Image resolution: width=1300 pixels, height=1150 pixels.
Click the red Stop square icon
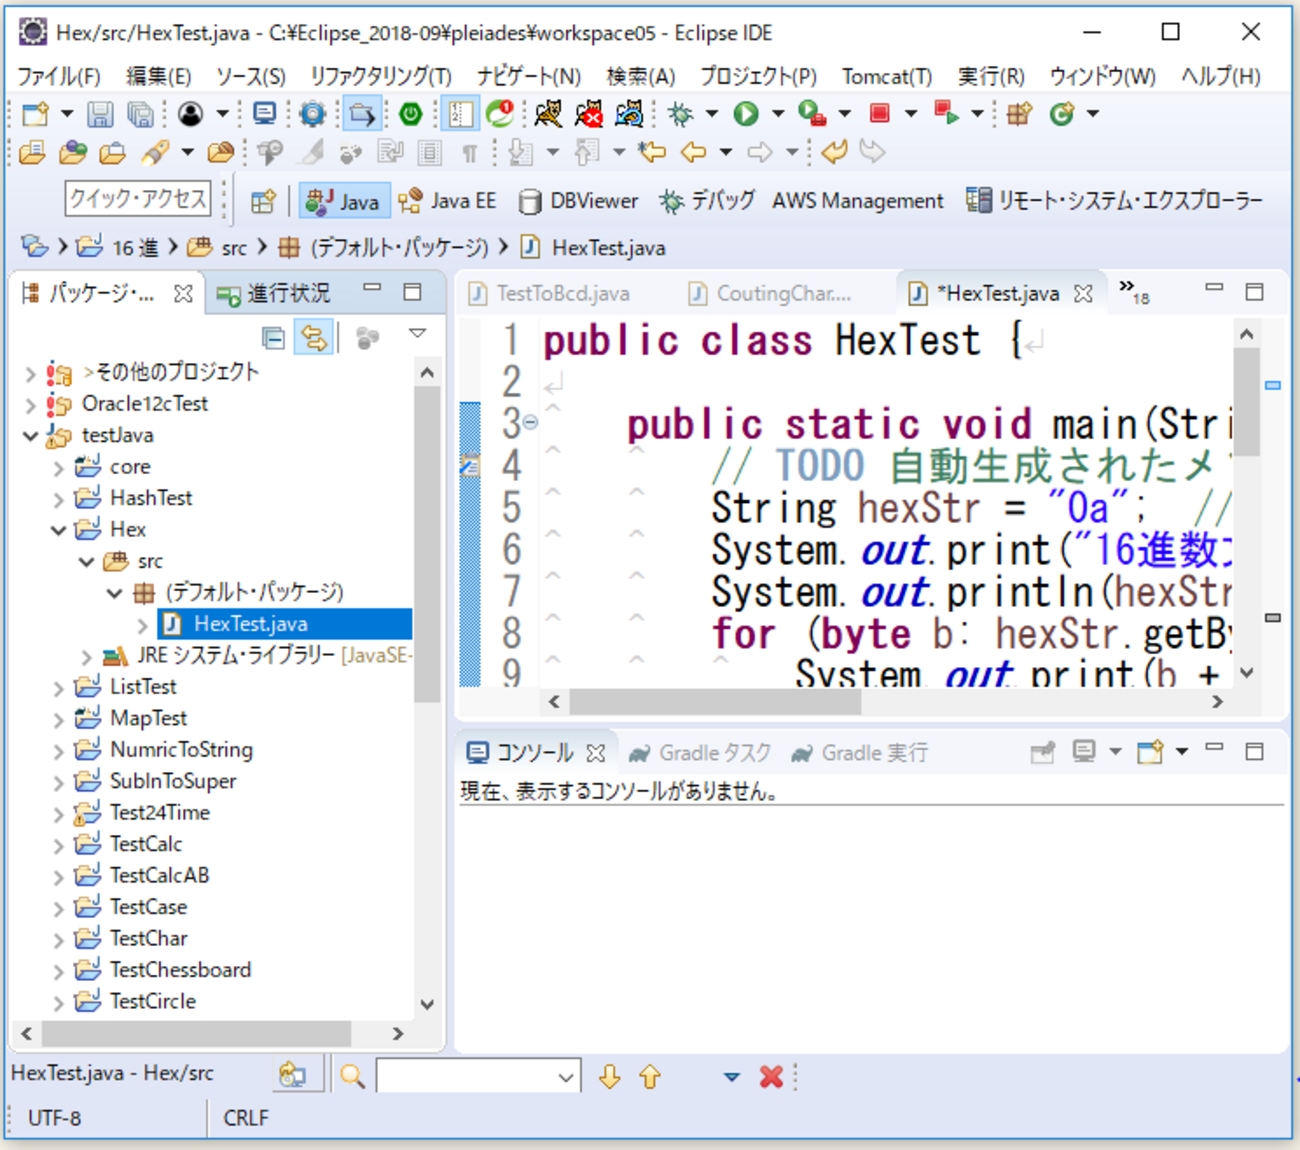[880, 114]
